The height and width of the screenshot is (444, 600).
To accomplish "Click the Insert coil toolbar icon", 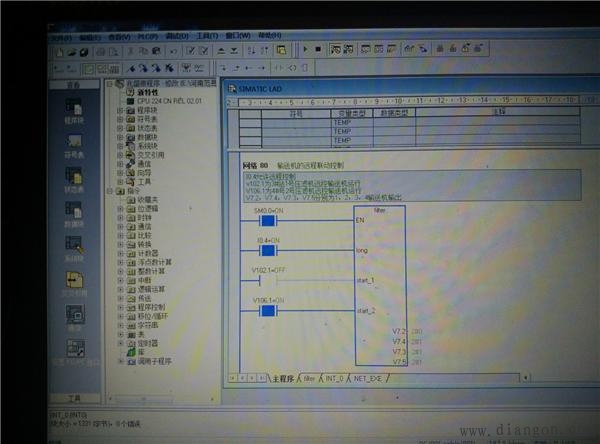I will [292, 68].
